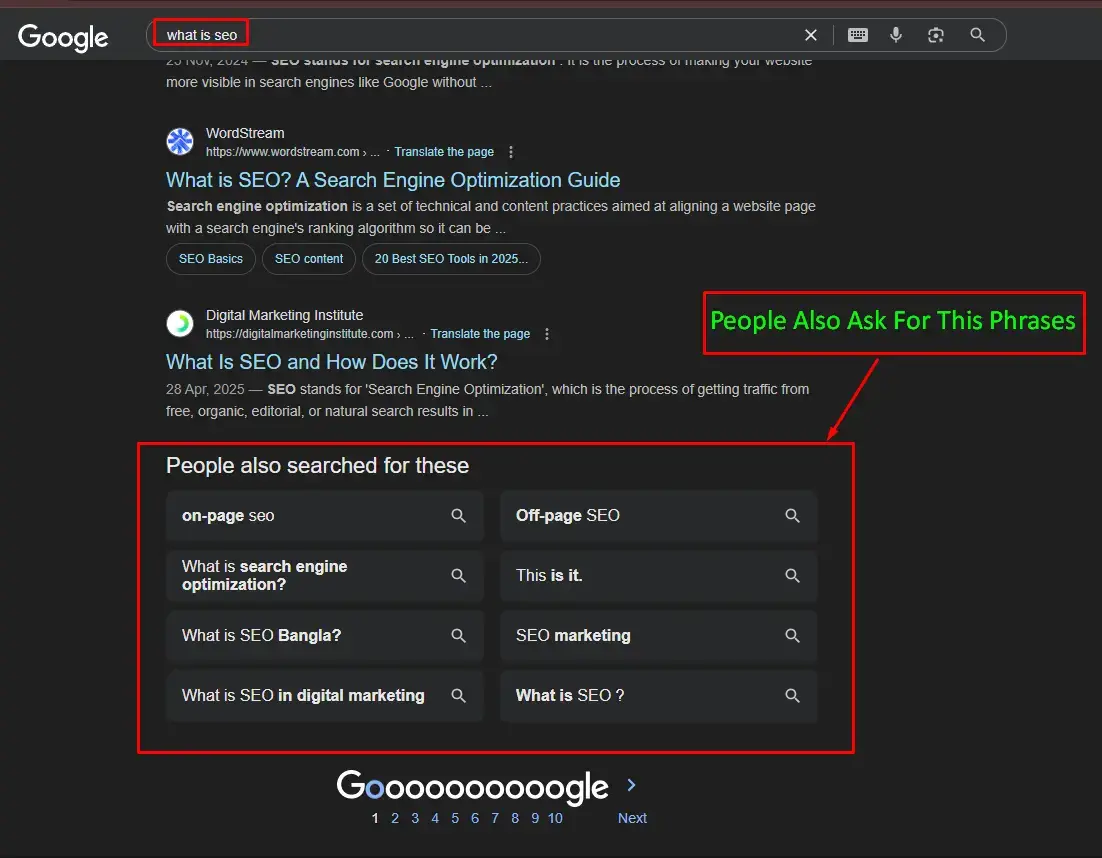This screenshot has width=1102, height=858.
Task: Select the 20 Best SEO Tools chip
Action: coord(451,259)
